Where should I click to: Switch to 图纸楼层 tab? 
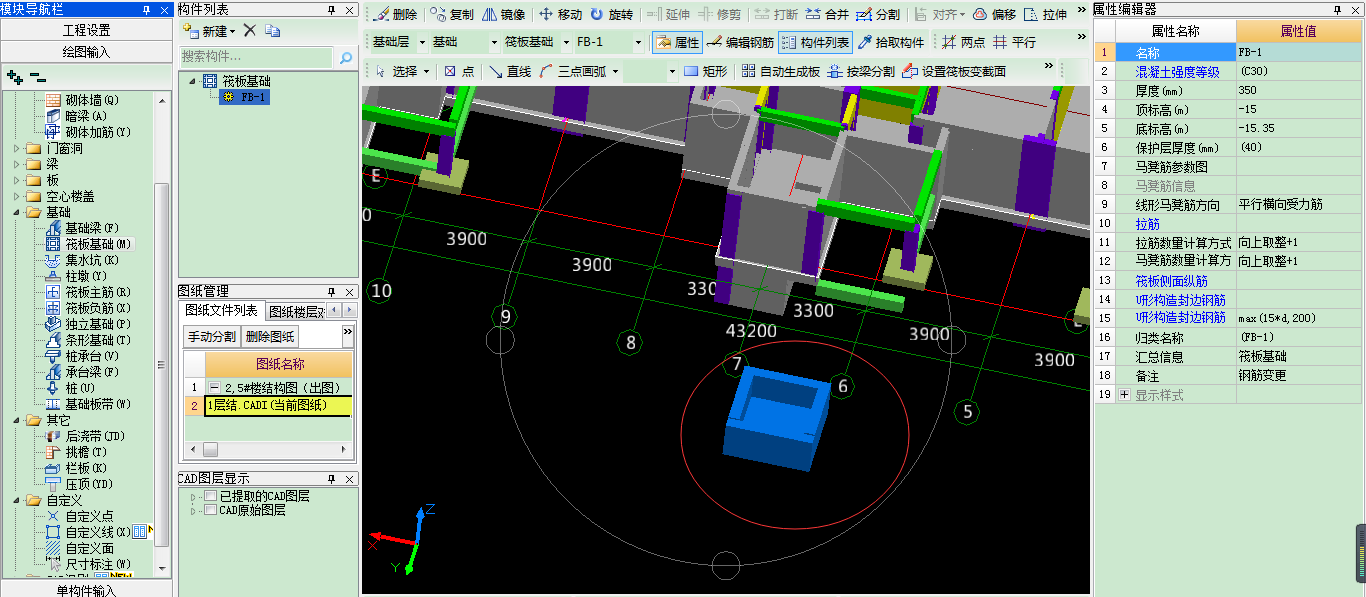point(297,311)
